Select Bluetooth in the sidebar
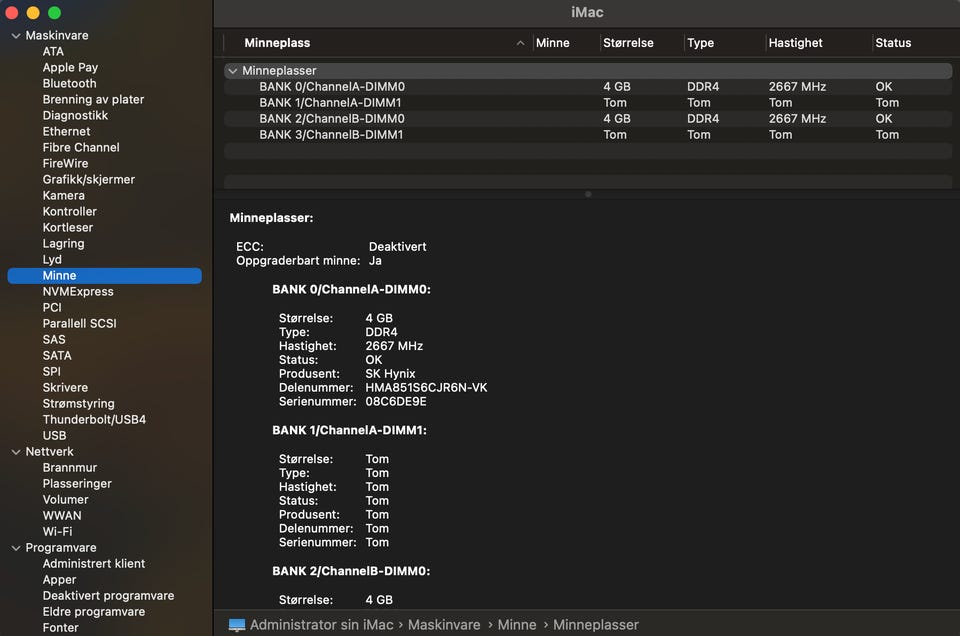 click(69, 83)
